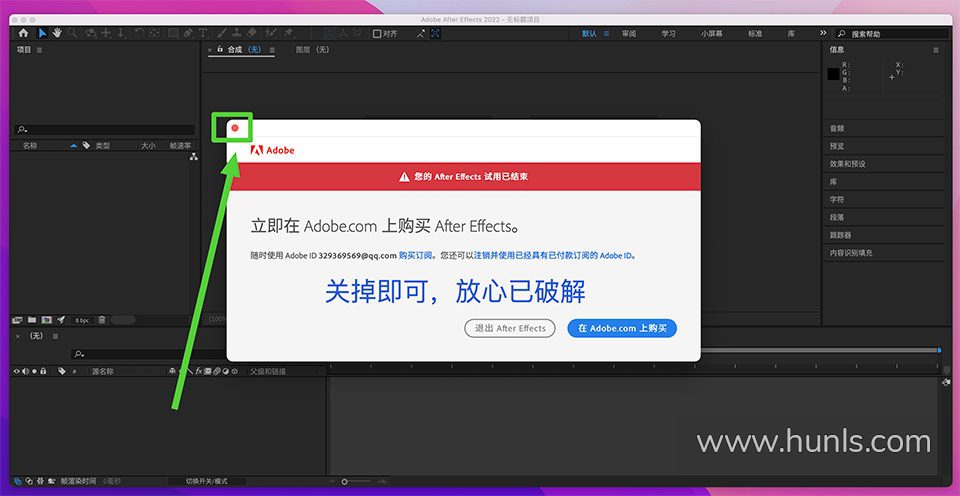
Task: Select the Rotation tool
Action: [x=139, y=33]
